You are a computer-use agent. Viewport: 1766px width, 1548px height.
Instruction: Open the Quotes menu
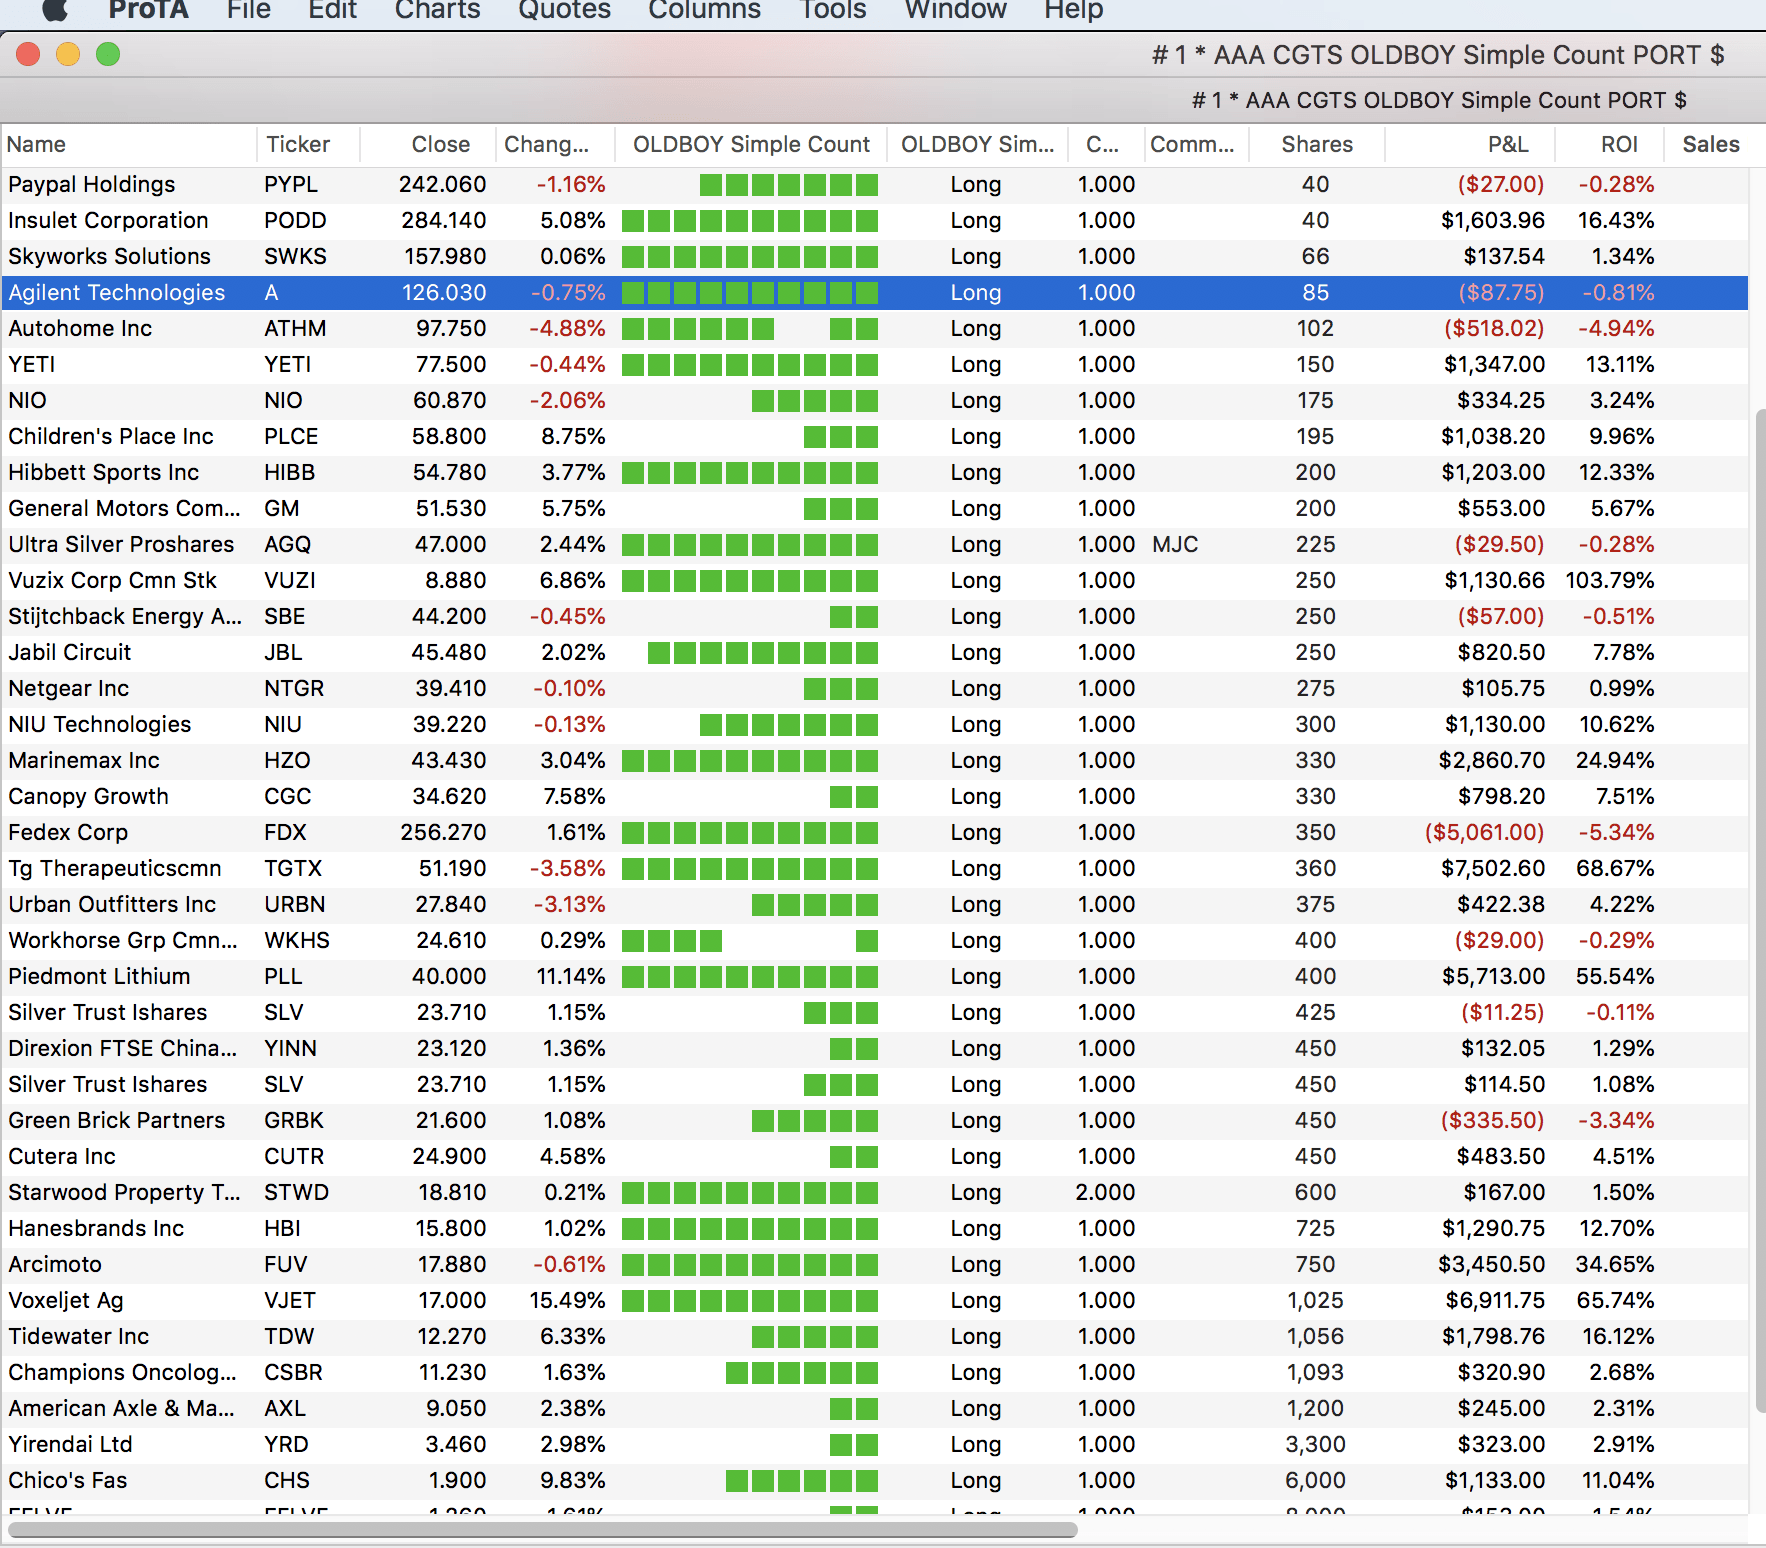(x=564, y=10)
